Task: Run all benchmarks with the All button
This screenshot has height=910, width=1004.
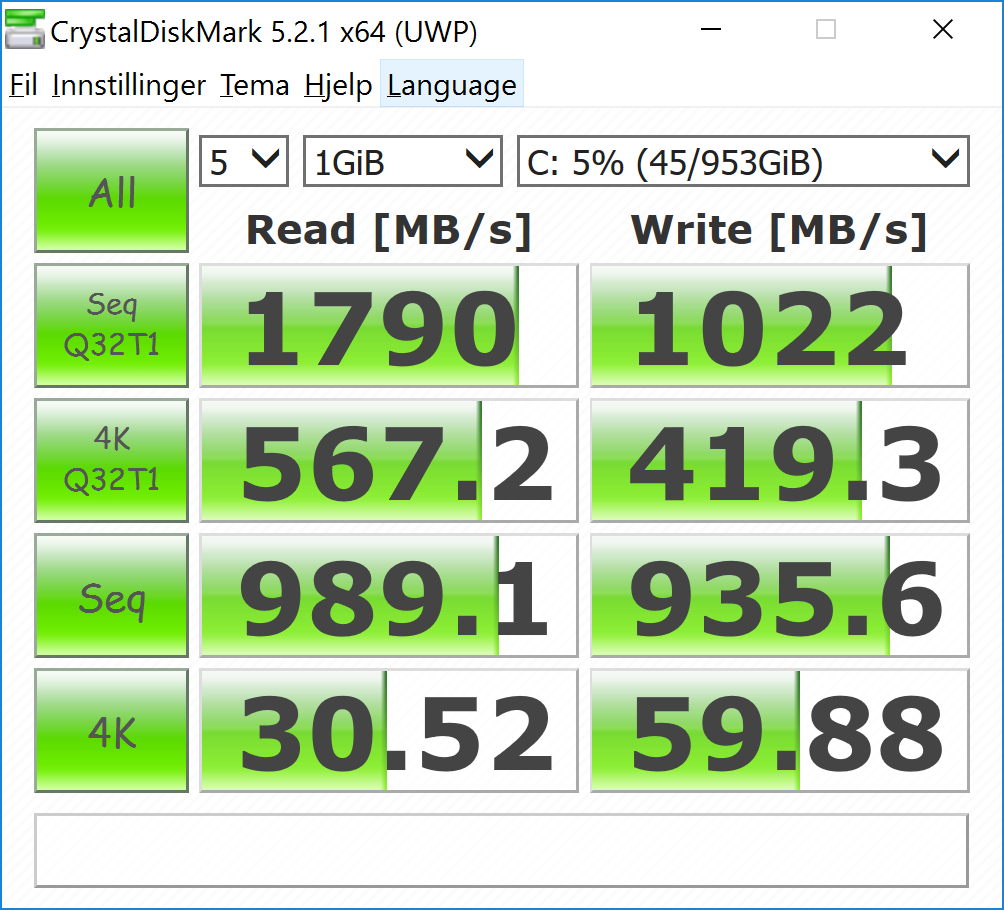Action: click(111, 191)
